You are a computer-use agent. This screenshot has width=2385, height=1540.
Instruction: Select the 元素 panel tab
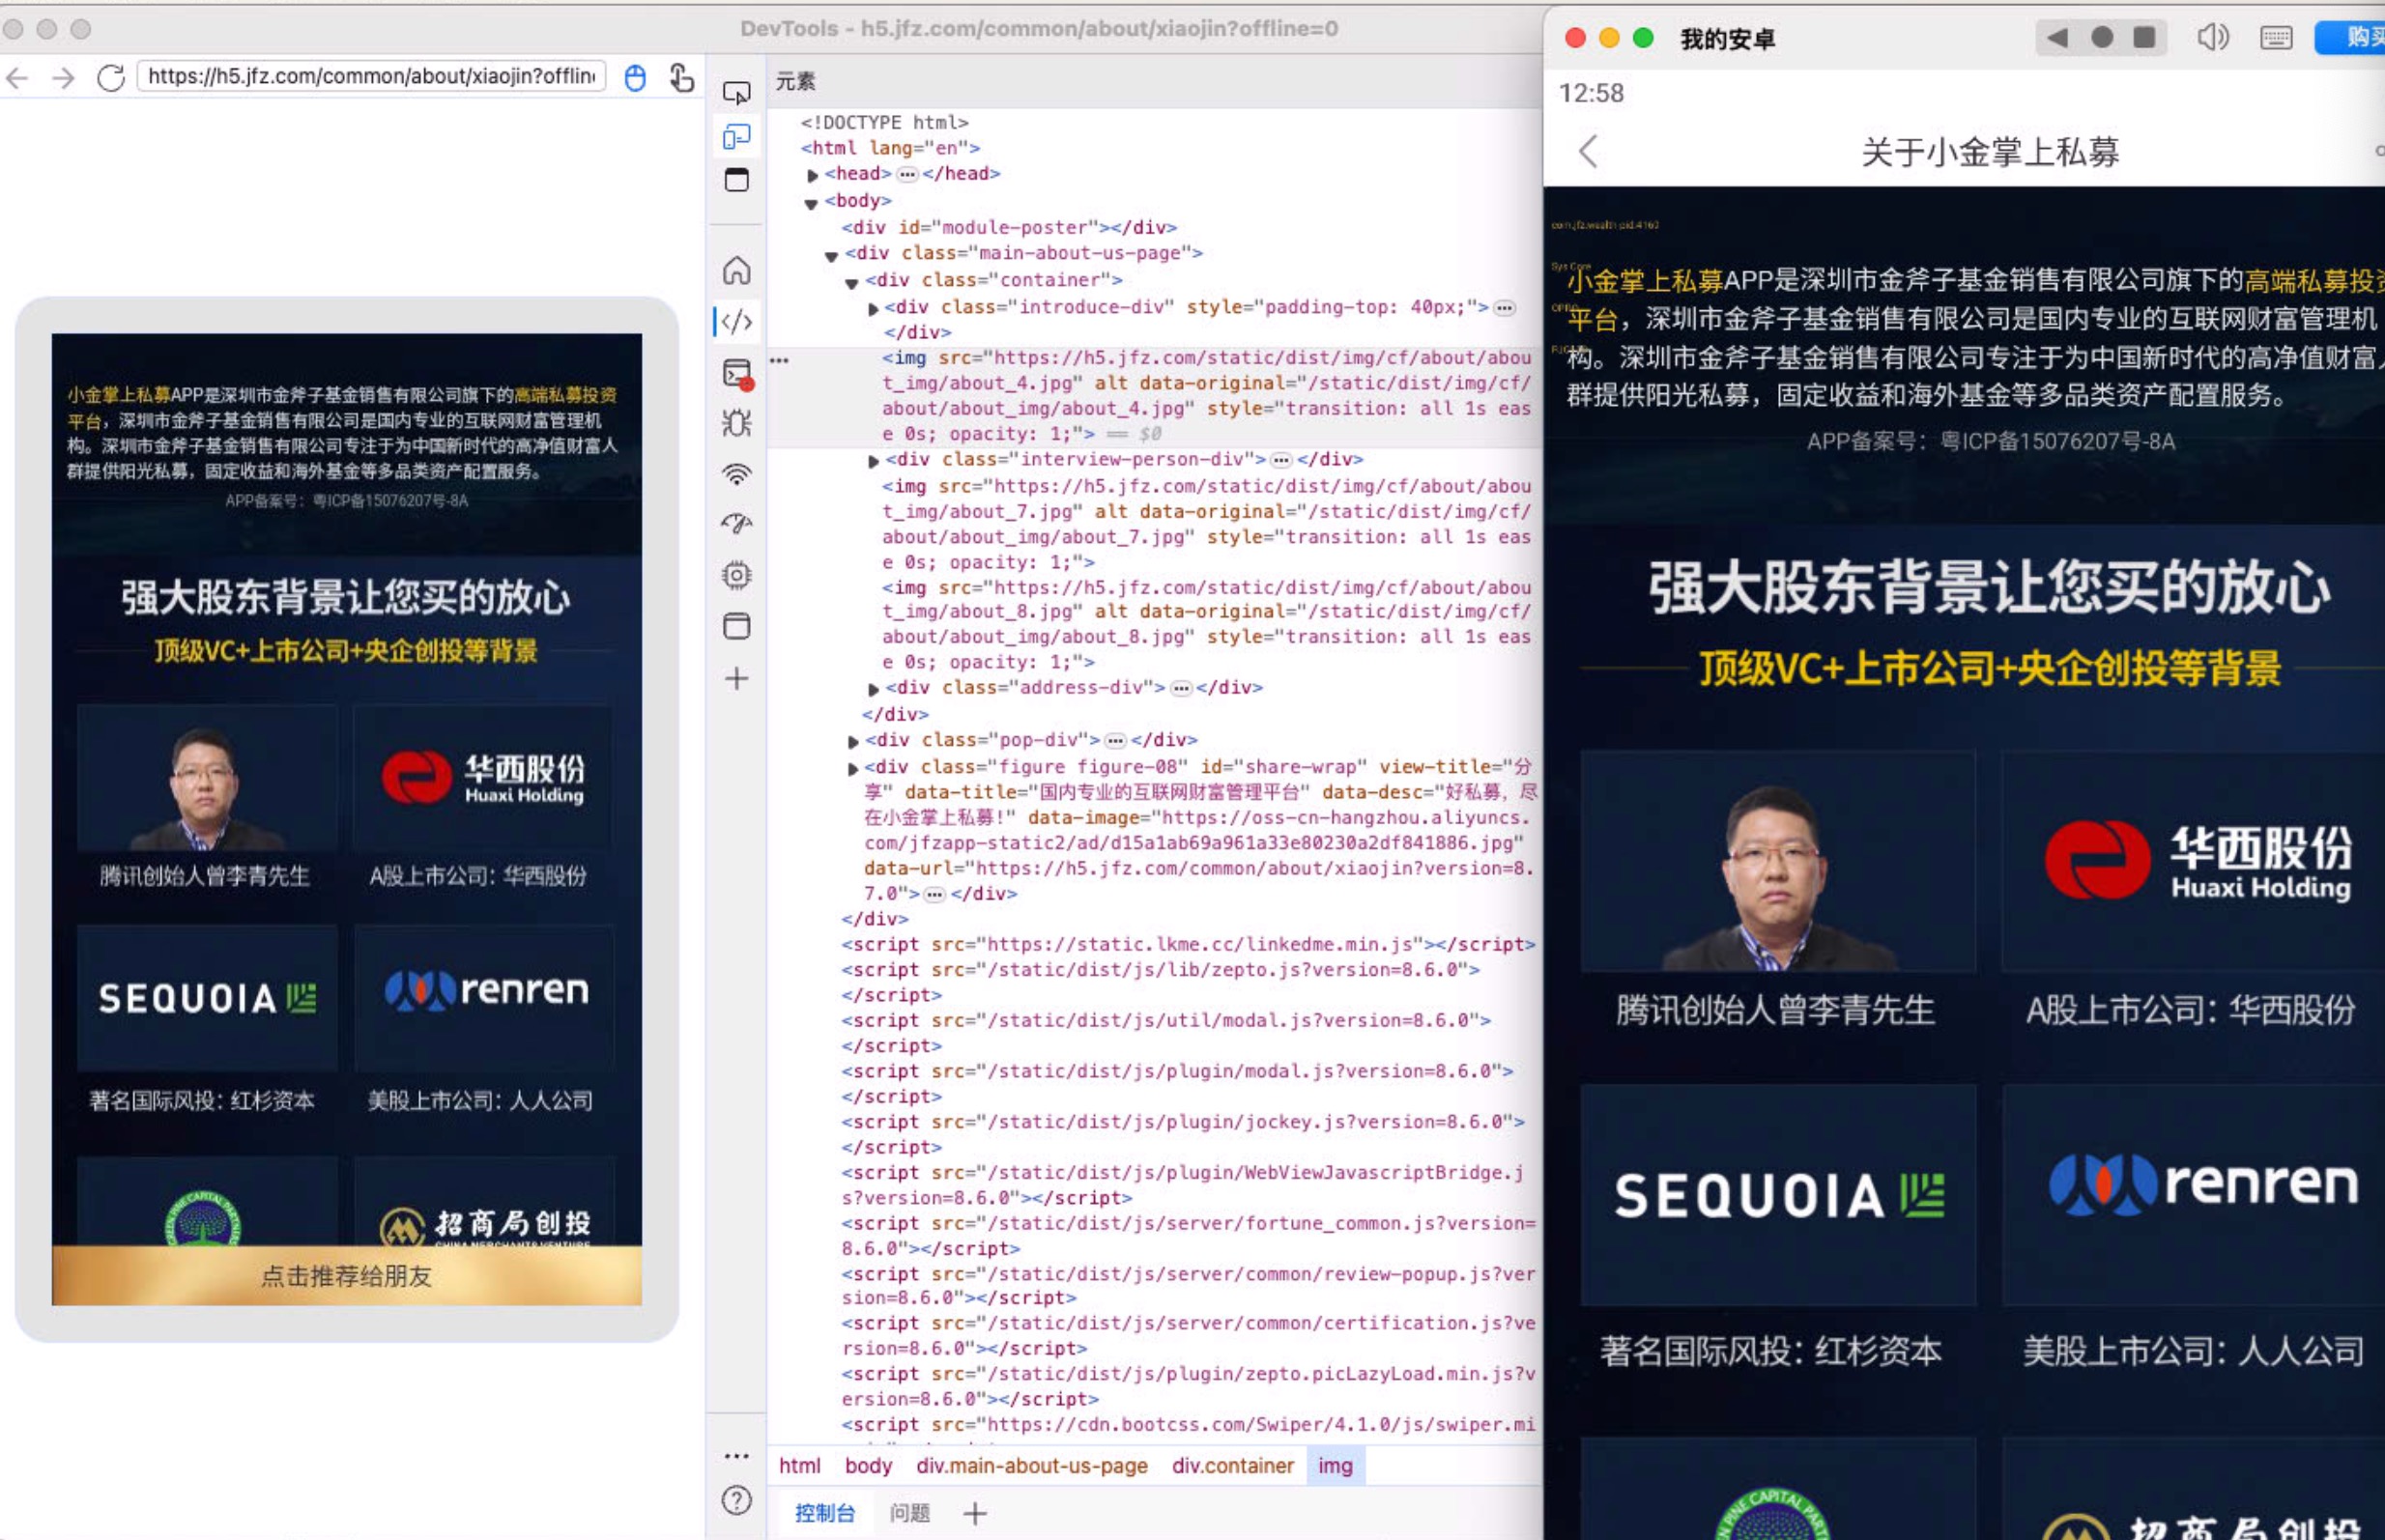(x=796, y=82)
